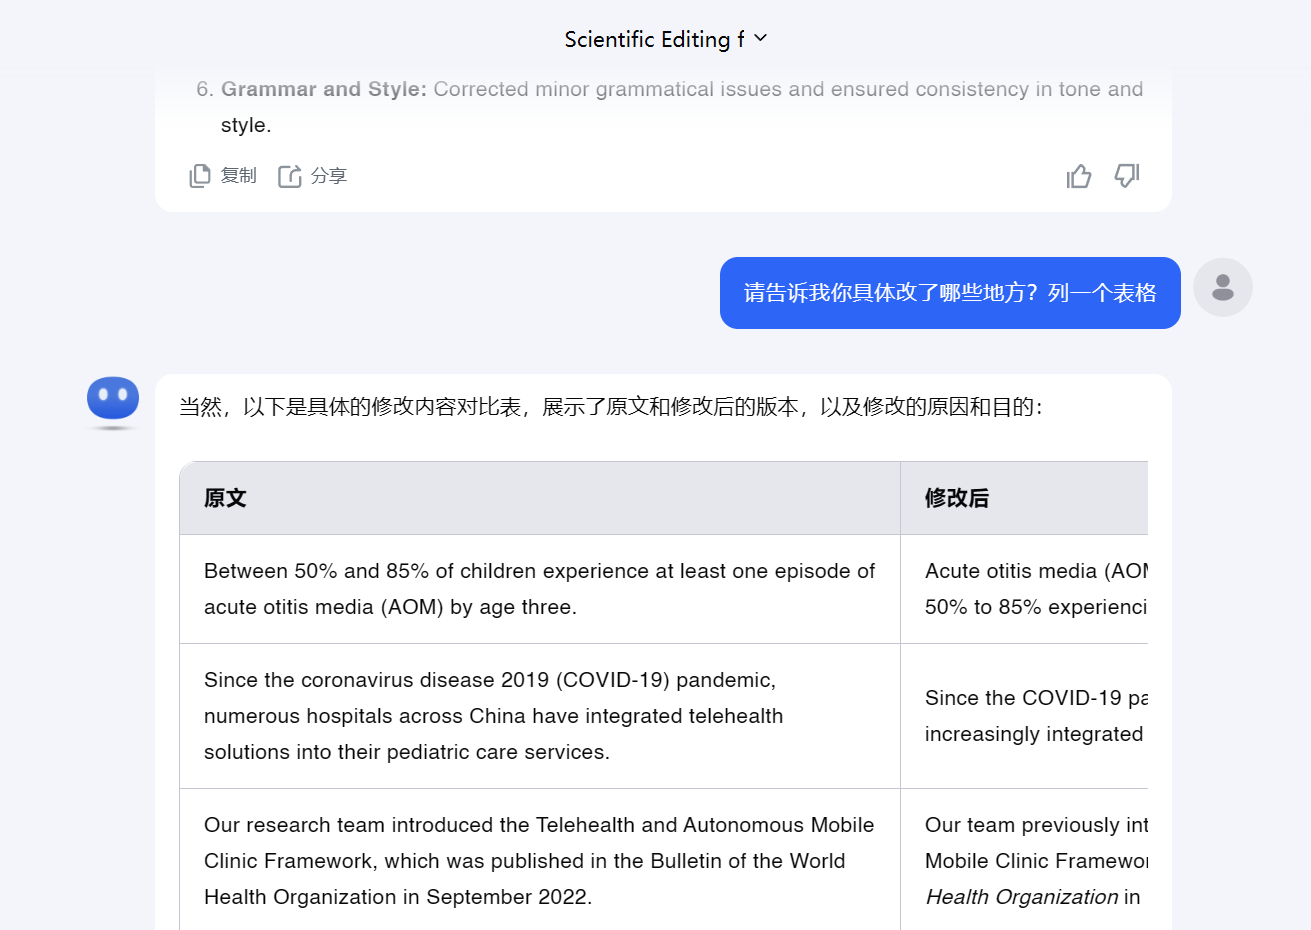
Task: Click the "Our research team introduced" original cell
Action: (539, 861)
